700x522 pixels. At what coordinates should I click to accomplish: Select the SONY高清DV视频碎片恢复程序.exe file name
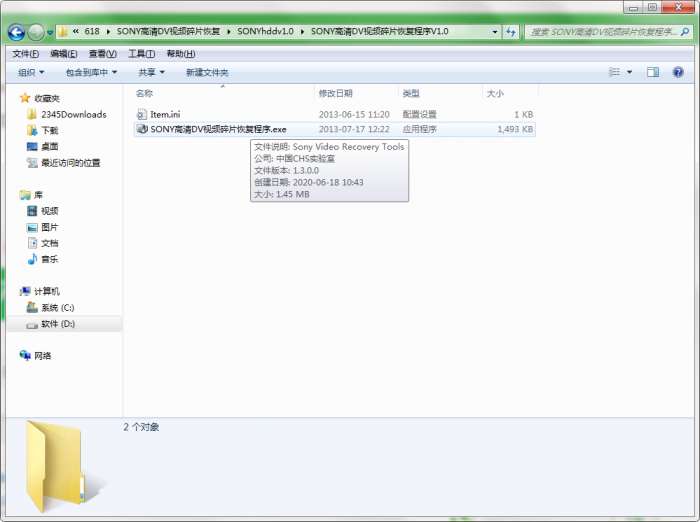[218, 129]
